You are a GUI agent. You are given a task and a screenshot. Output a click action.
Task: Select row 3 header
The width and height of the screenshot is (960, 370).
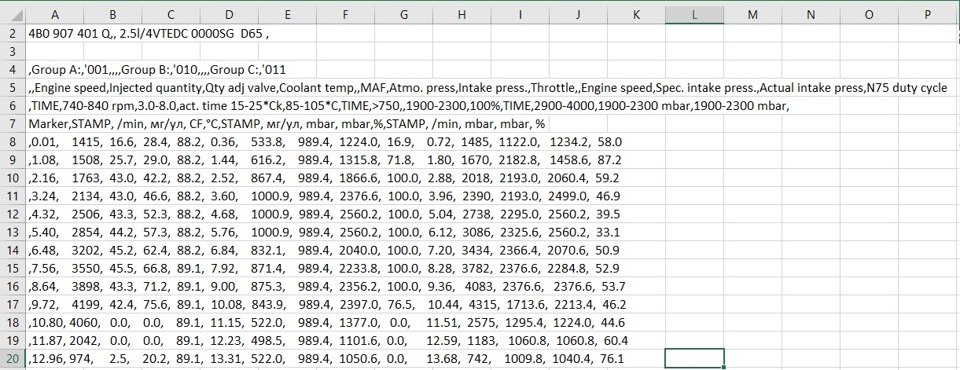(x=12, y=51)
